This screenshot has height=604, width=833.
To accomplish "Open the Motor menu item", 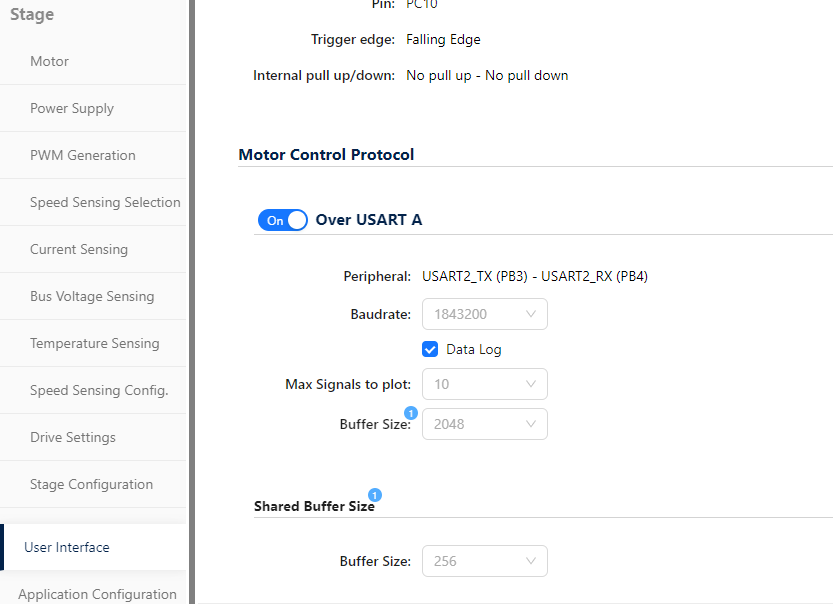I will click(x=50, y=61).
